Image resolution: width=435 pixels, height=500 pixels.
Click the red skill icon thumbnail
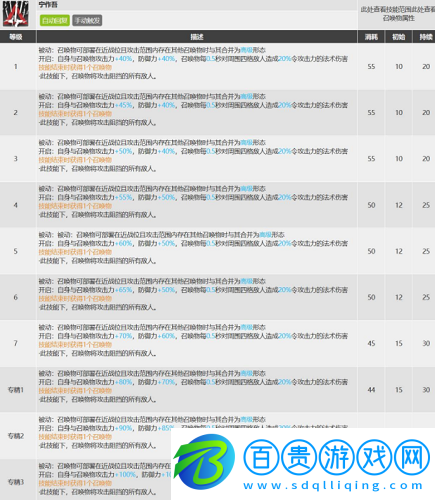click(x=15, y=14)
